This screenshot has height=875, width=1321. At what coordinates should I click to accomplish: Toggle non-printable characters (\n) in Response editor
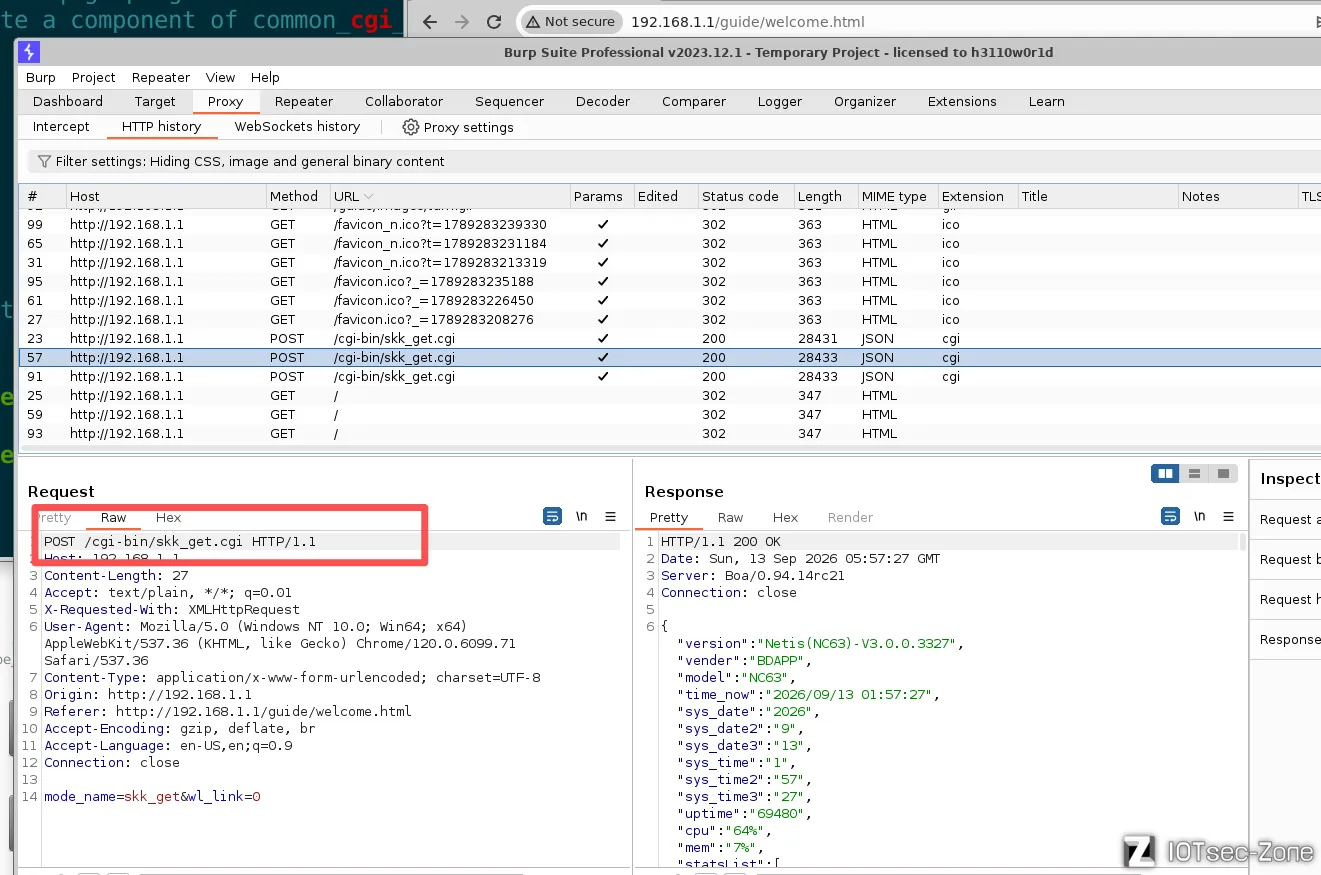[1200, 517]
